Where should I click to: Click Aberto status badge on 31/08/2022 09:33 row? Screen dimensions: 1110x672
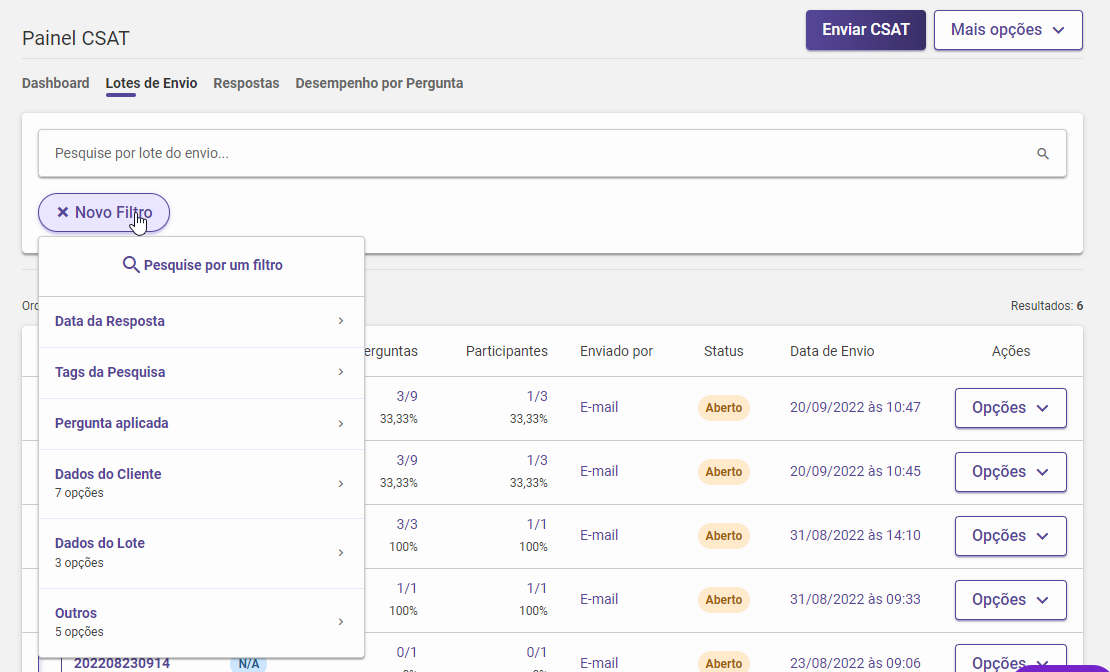[x=723, y=600]
